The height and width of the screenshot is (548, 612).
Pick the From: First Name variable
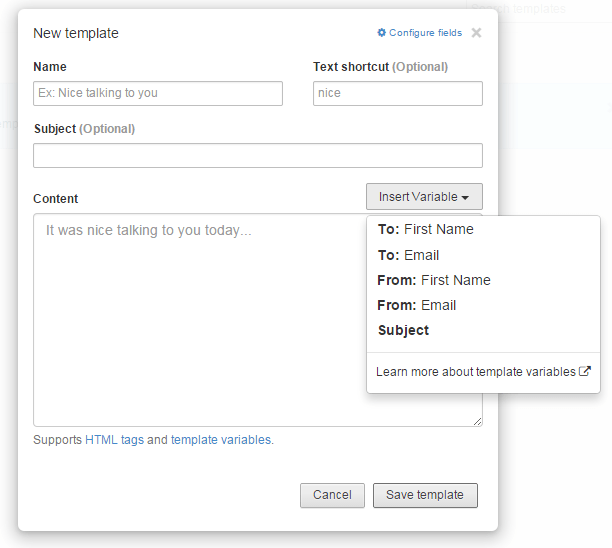(x=434, y=280)
